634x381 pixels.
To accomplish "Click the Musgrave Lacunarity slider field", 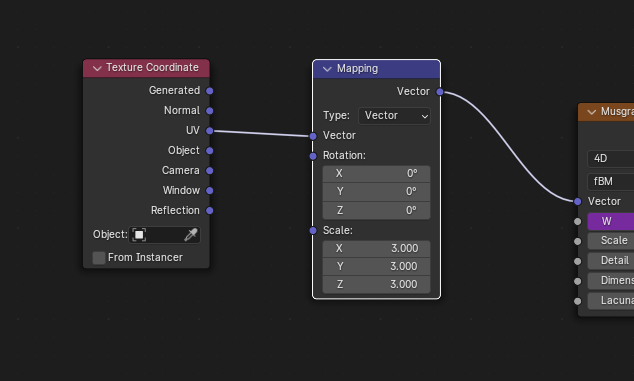I will [x=611, y=301].
